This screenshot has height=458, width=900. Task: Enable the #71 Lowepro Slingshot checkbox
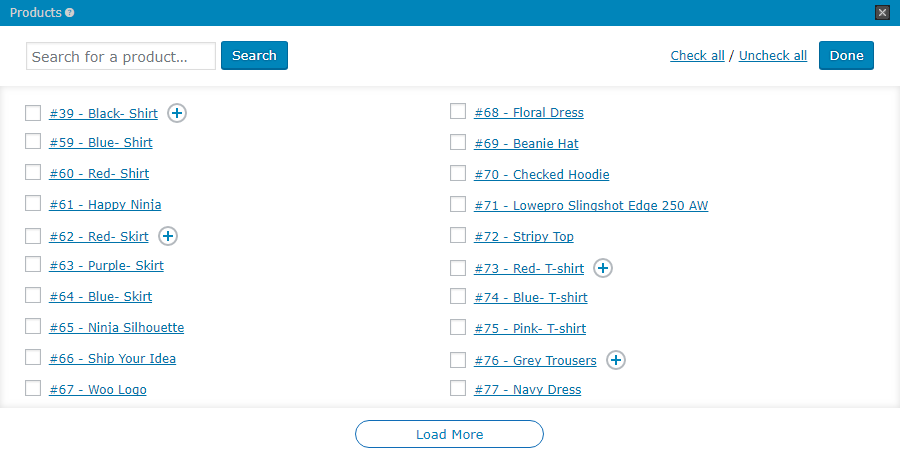click(x=458, y=205)
